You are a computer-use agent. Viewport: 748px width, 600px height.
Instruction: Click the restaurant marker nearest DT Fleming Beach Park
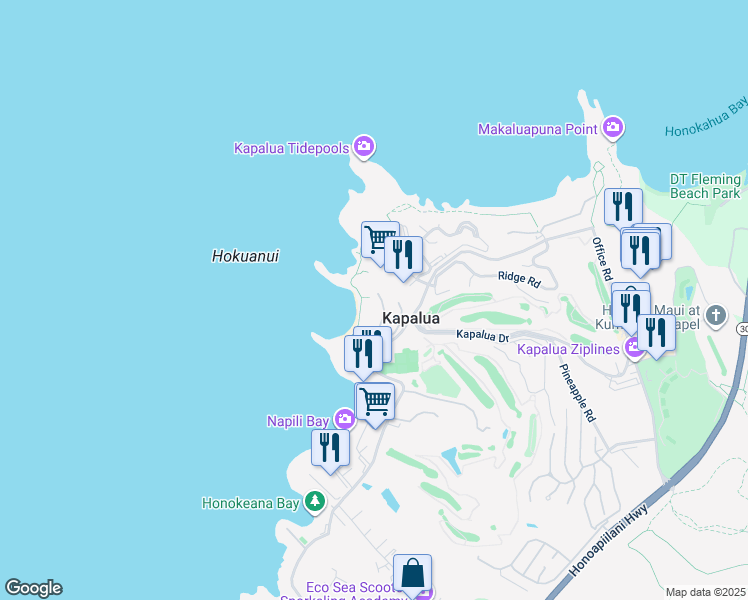623,208
